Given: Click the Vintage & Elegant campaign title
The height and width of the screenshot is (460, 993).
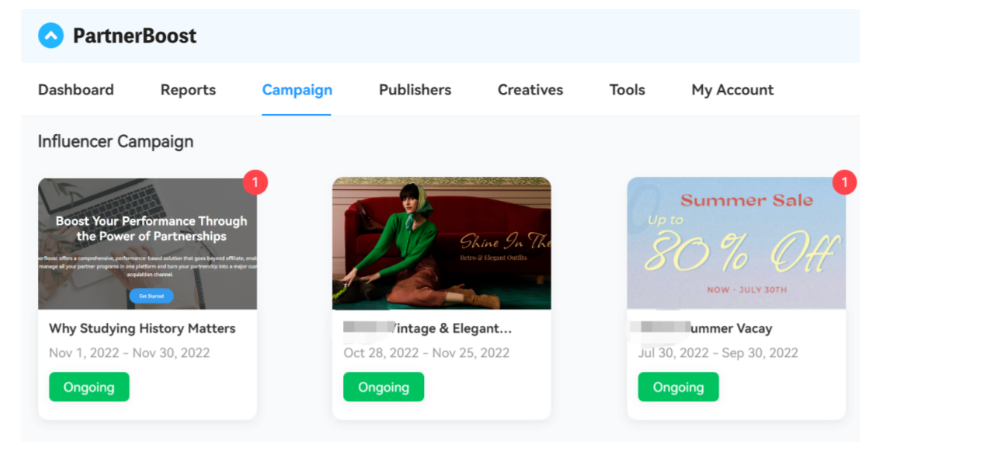Looking at the screenshot, I should 427,328.
